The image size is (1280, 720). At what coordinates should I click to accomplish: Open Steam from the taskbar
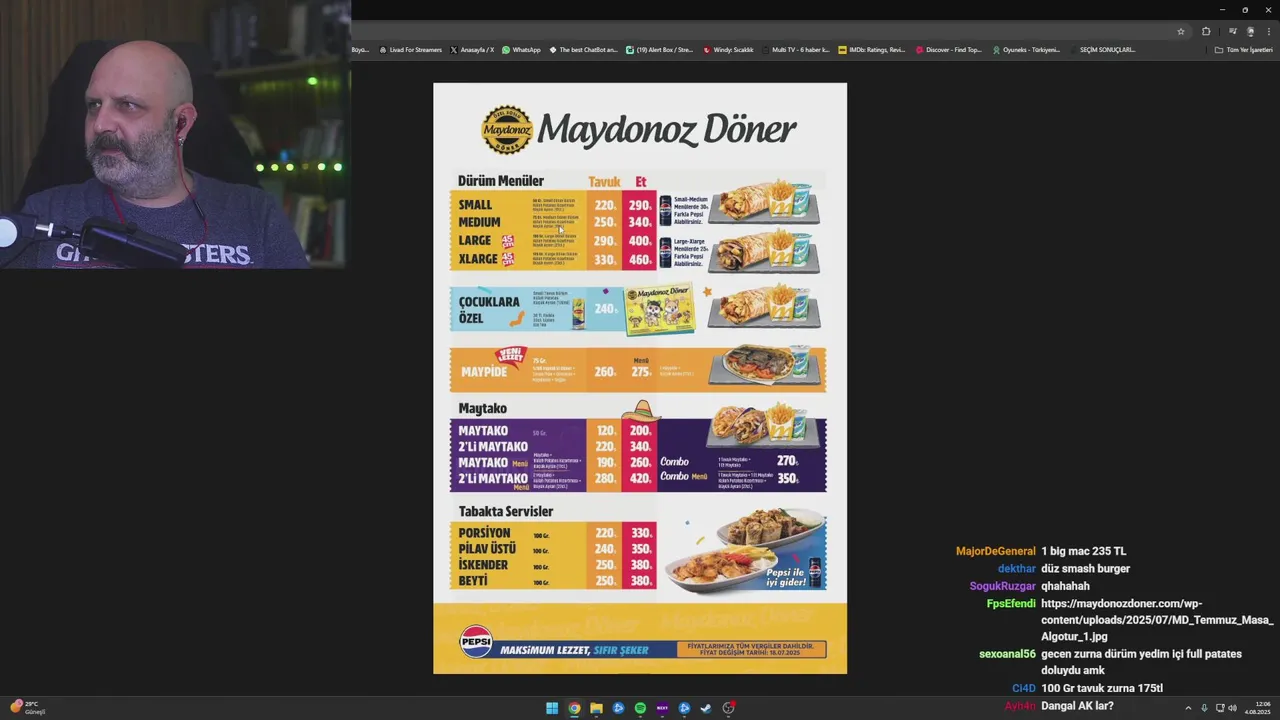point(706,708)
